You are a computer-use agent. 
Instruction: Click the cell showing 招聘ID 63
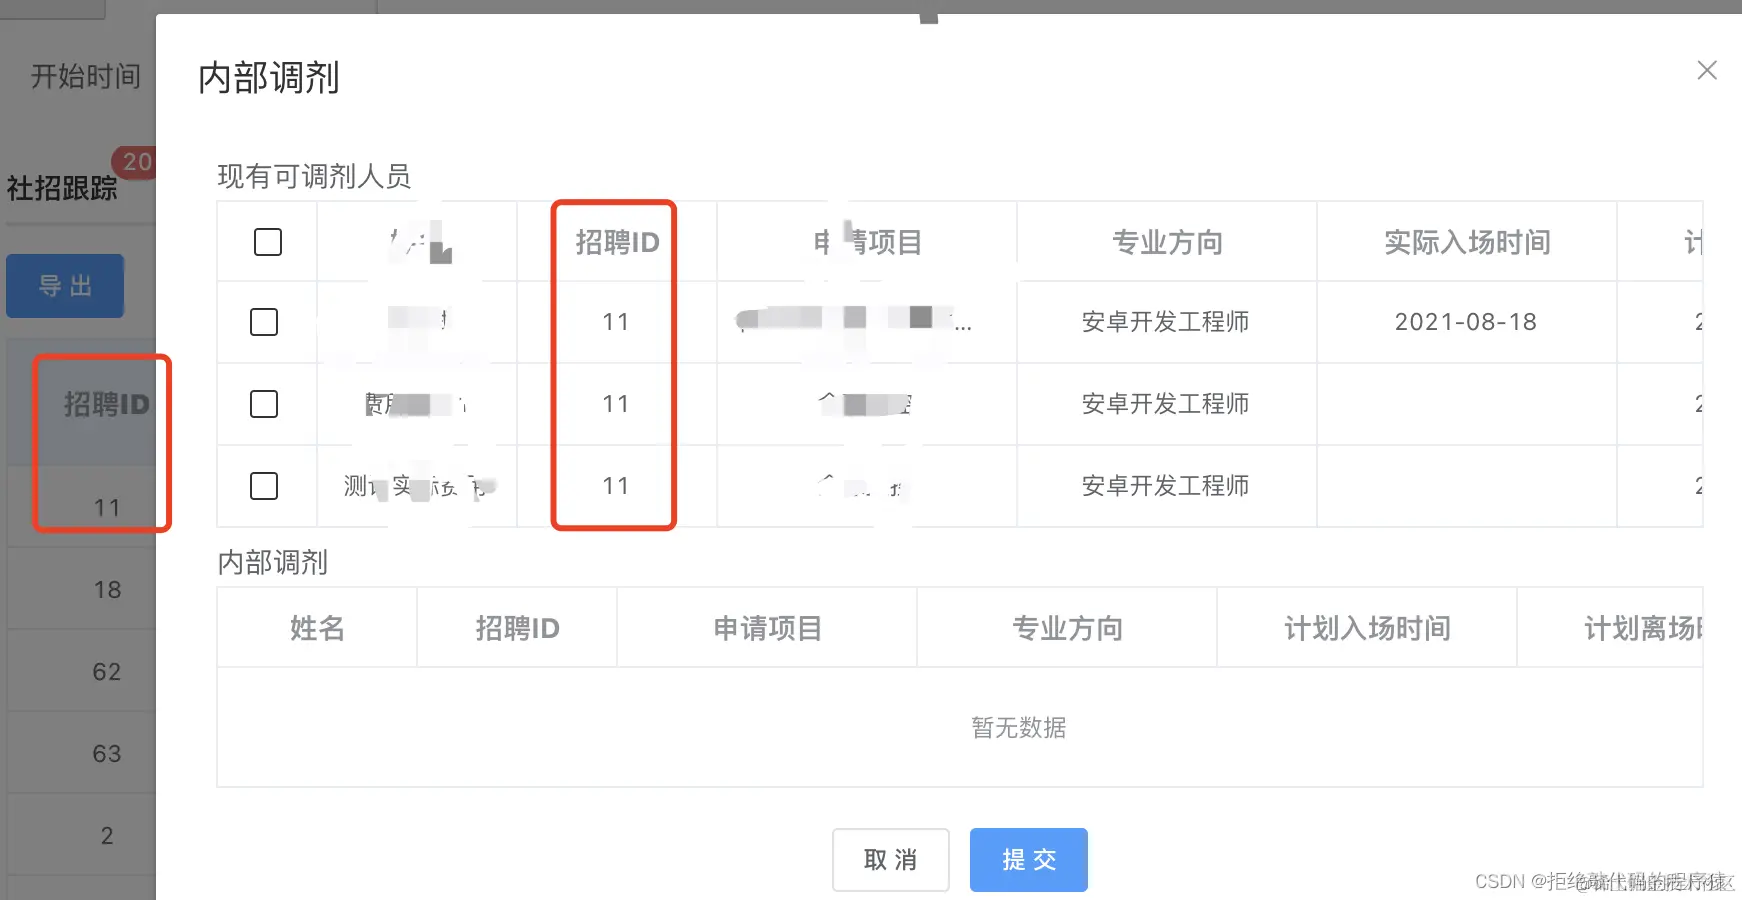107,753
